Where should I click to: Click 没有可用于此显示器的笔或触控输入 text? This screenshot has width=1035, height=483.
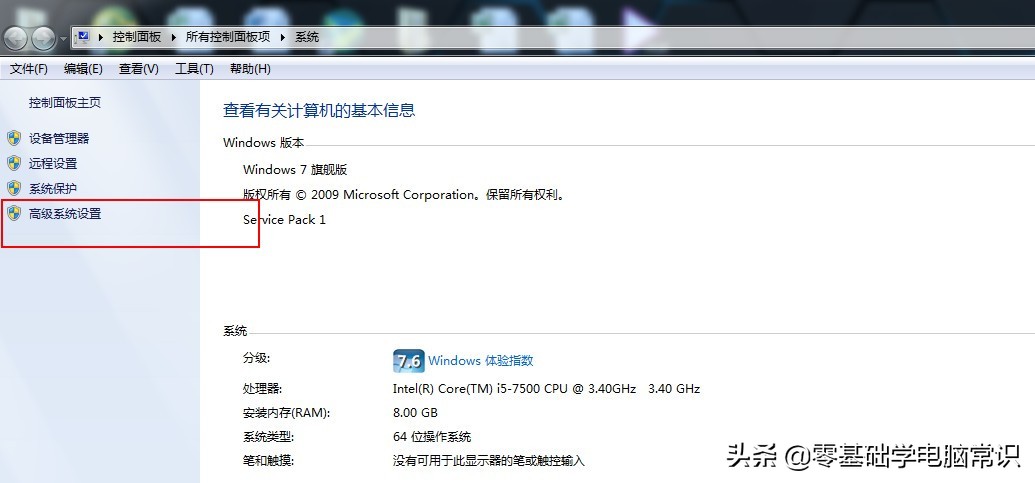(489, 461)
